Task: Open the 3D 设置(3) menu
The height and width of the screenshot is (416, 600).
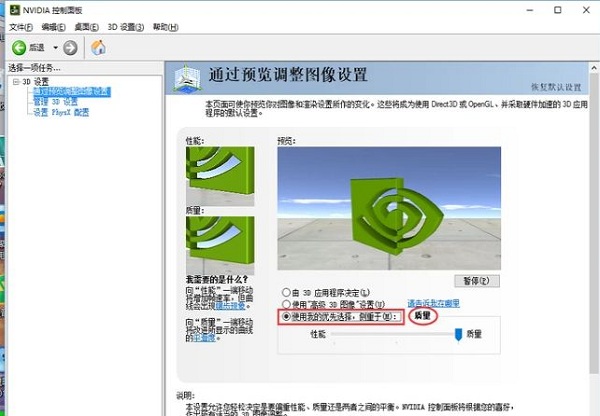Action: click(x=126, y=27)
